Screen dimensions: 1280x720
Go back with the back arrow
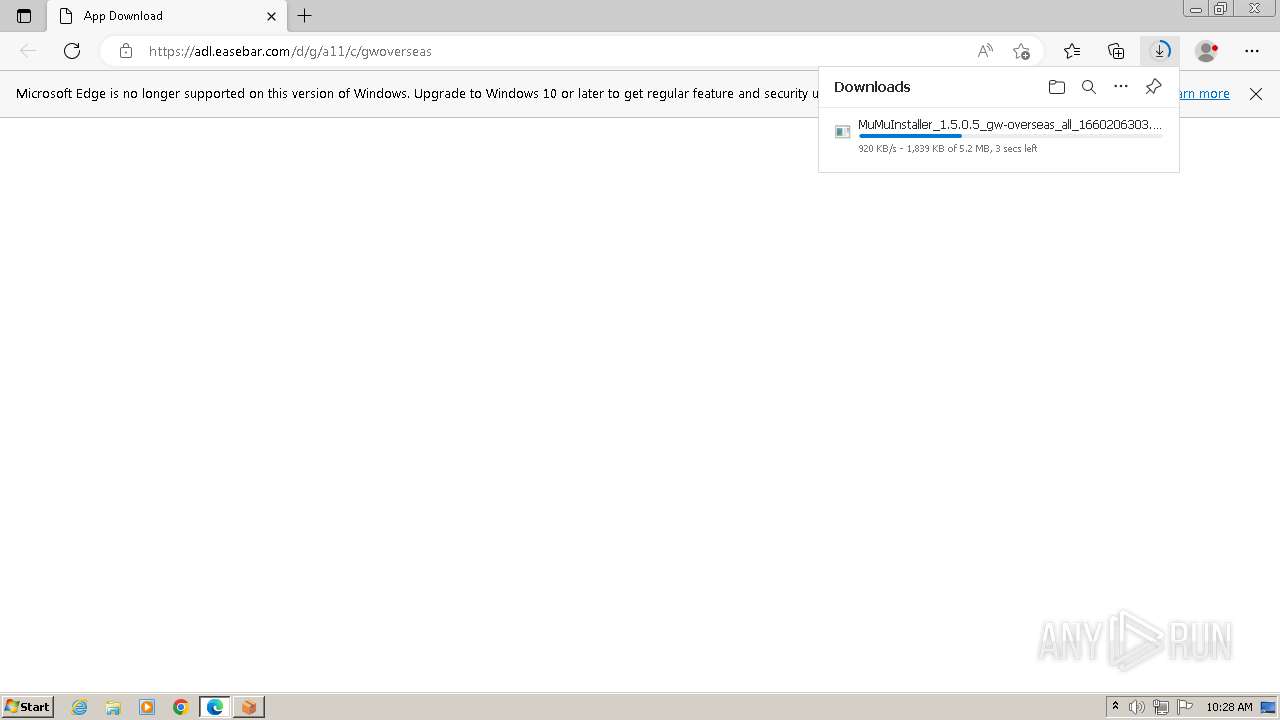(x=28, y=51)
